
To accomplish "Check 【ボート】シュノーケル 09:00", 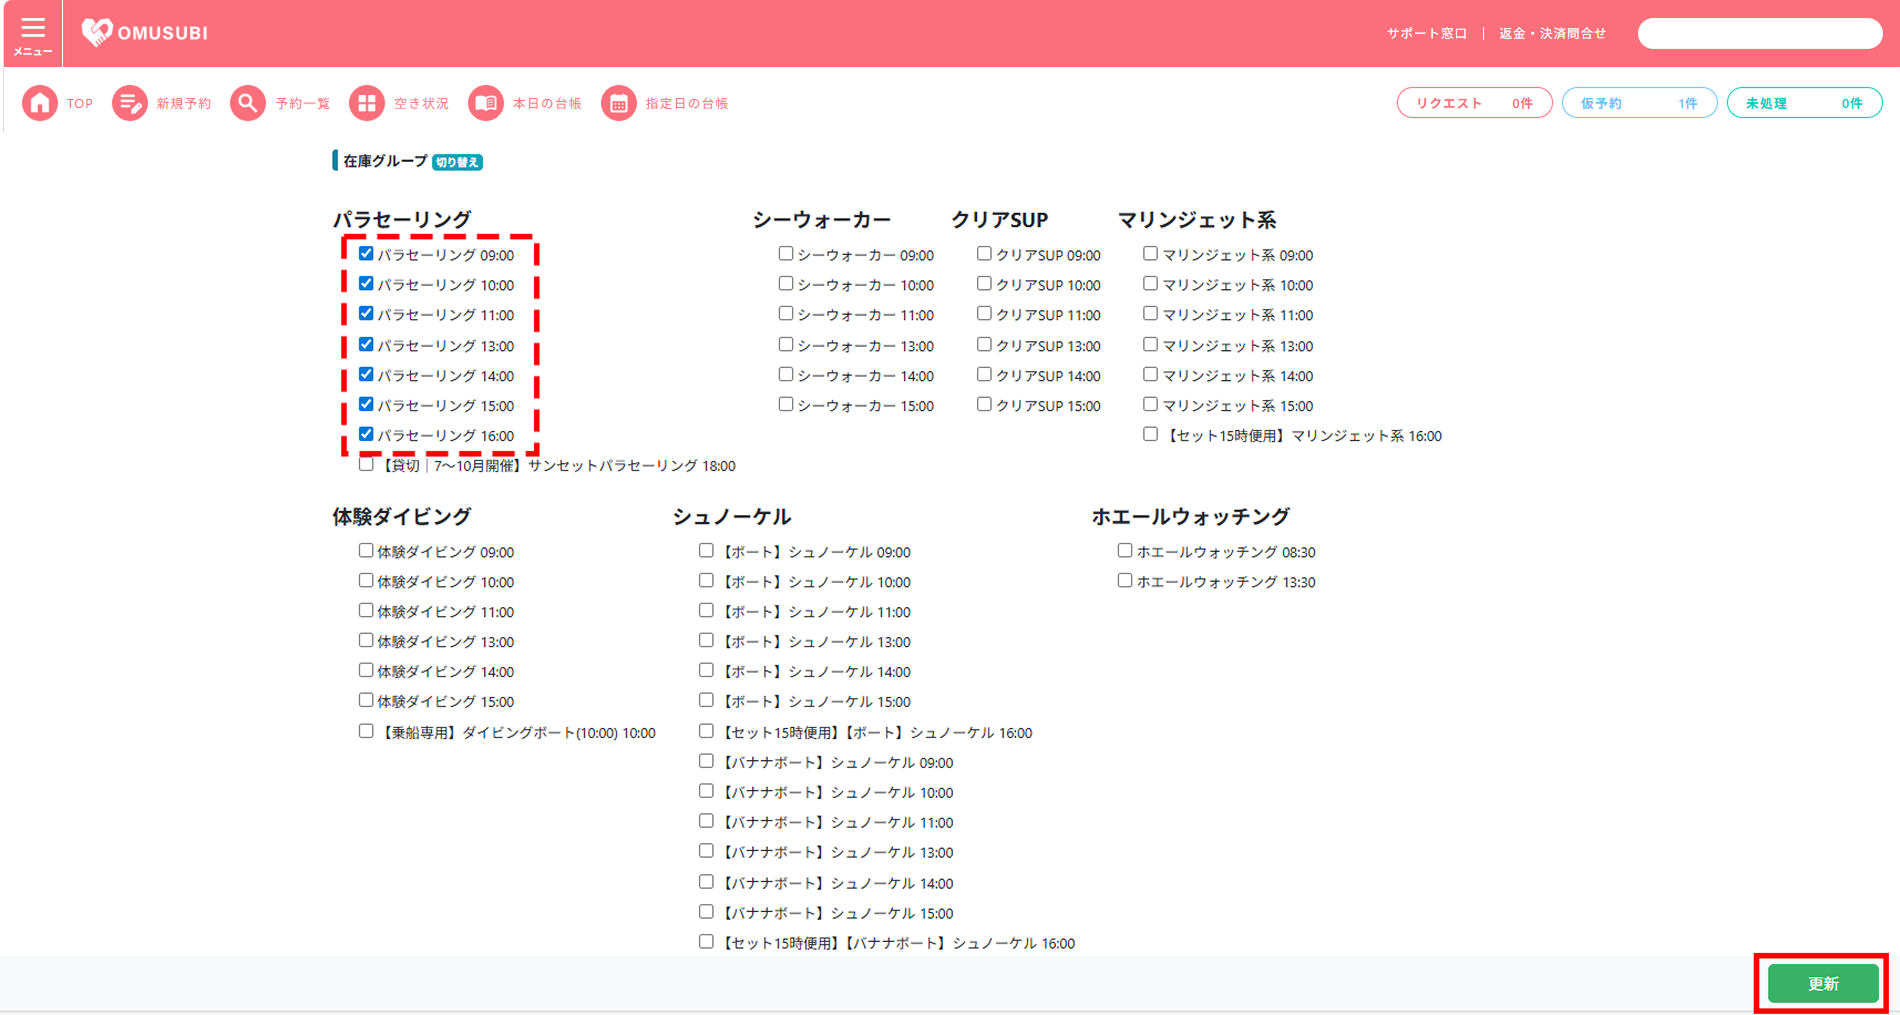I will coord(706,551).
